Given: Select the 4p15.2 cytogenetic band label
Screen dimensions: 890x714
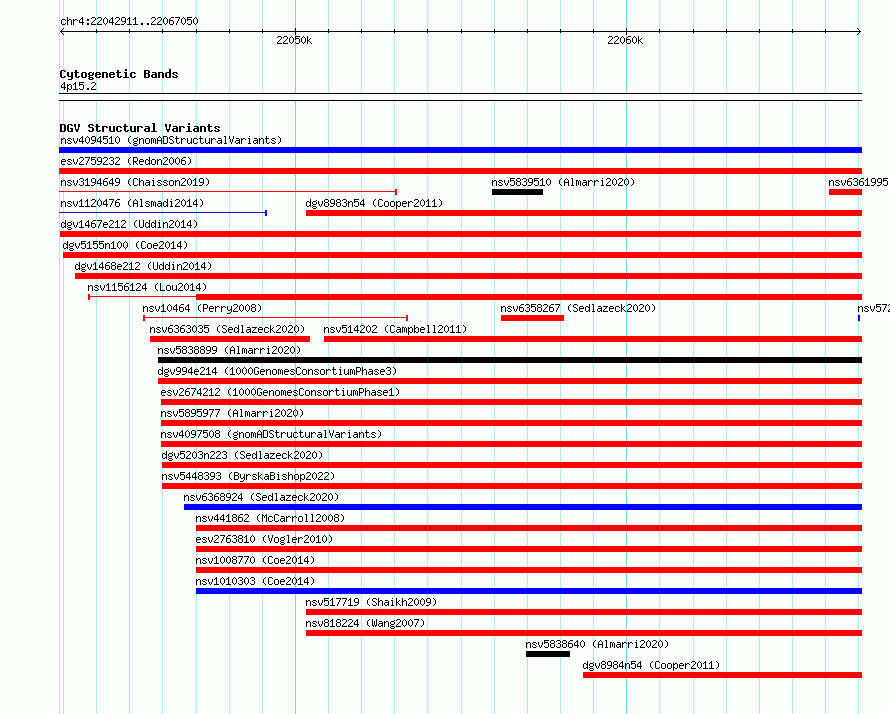Looking at the screenshot, I should pos(78,86).
